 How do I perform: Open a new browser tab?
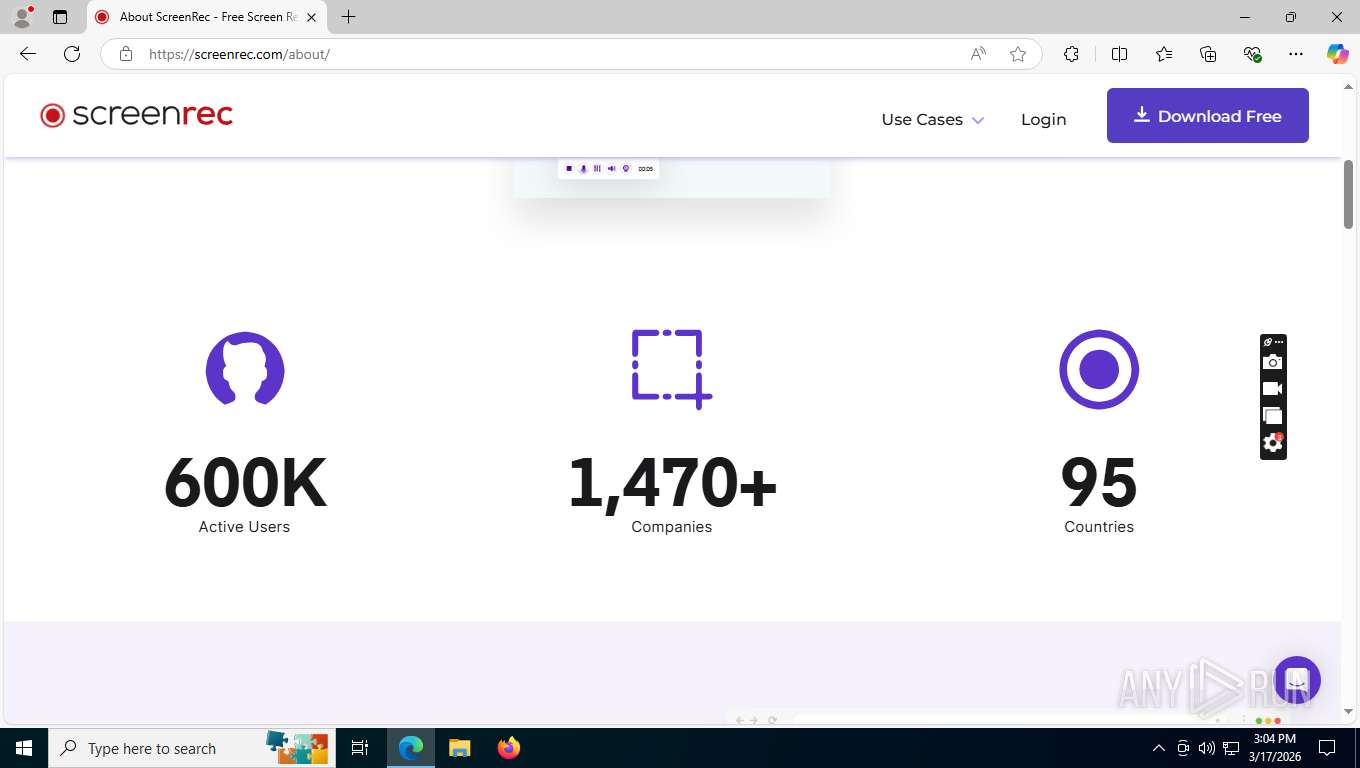click(x=348, y=17)
